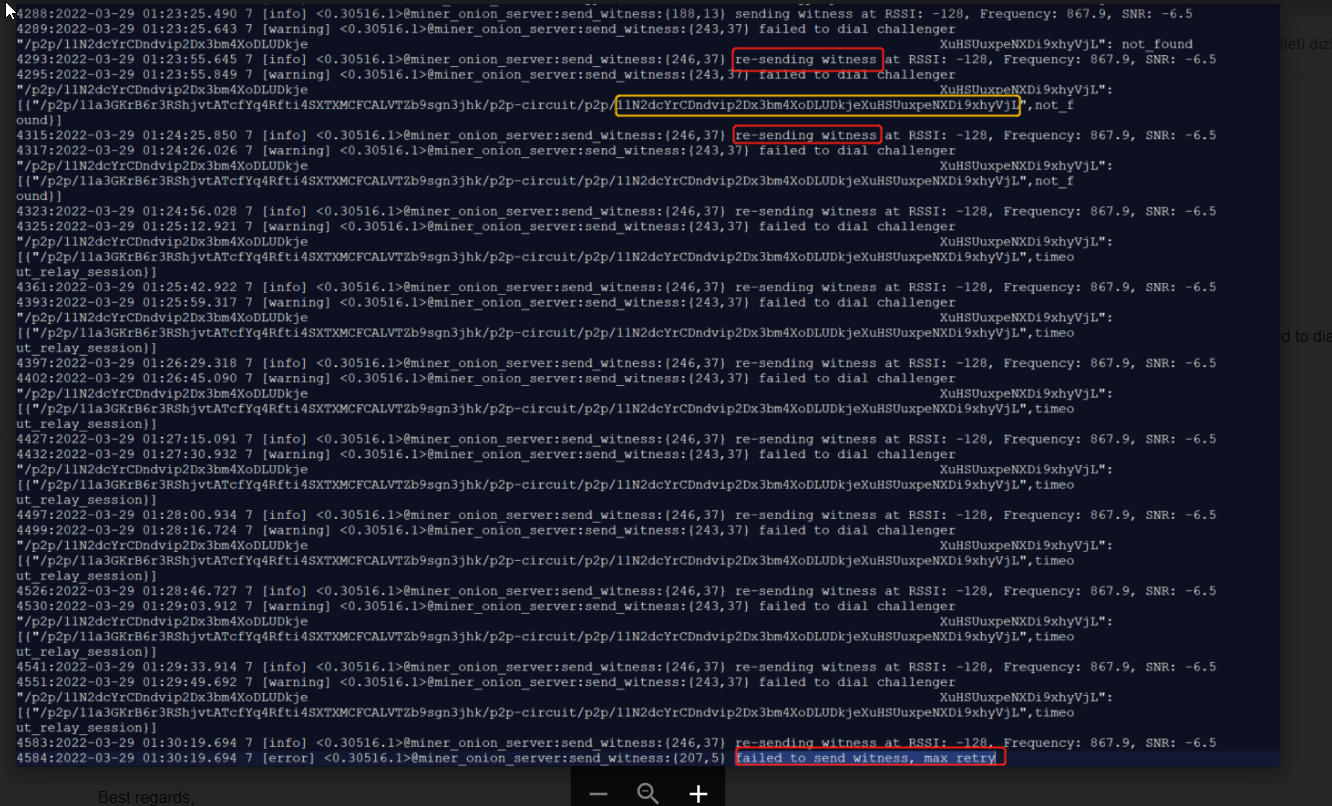Click log line 4325 timestamped 01:25:12.921
Screen dimensions: 1332x806
486,226
